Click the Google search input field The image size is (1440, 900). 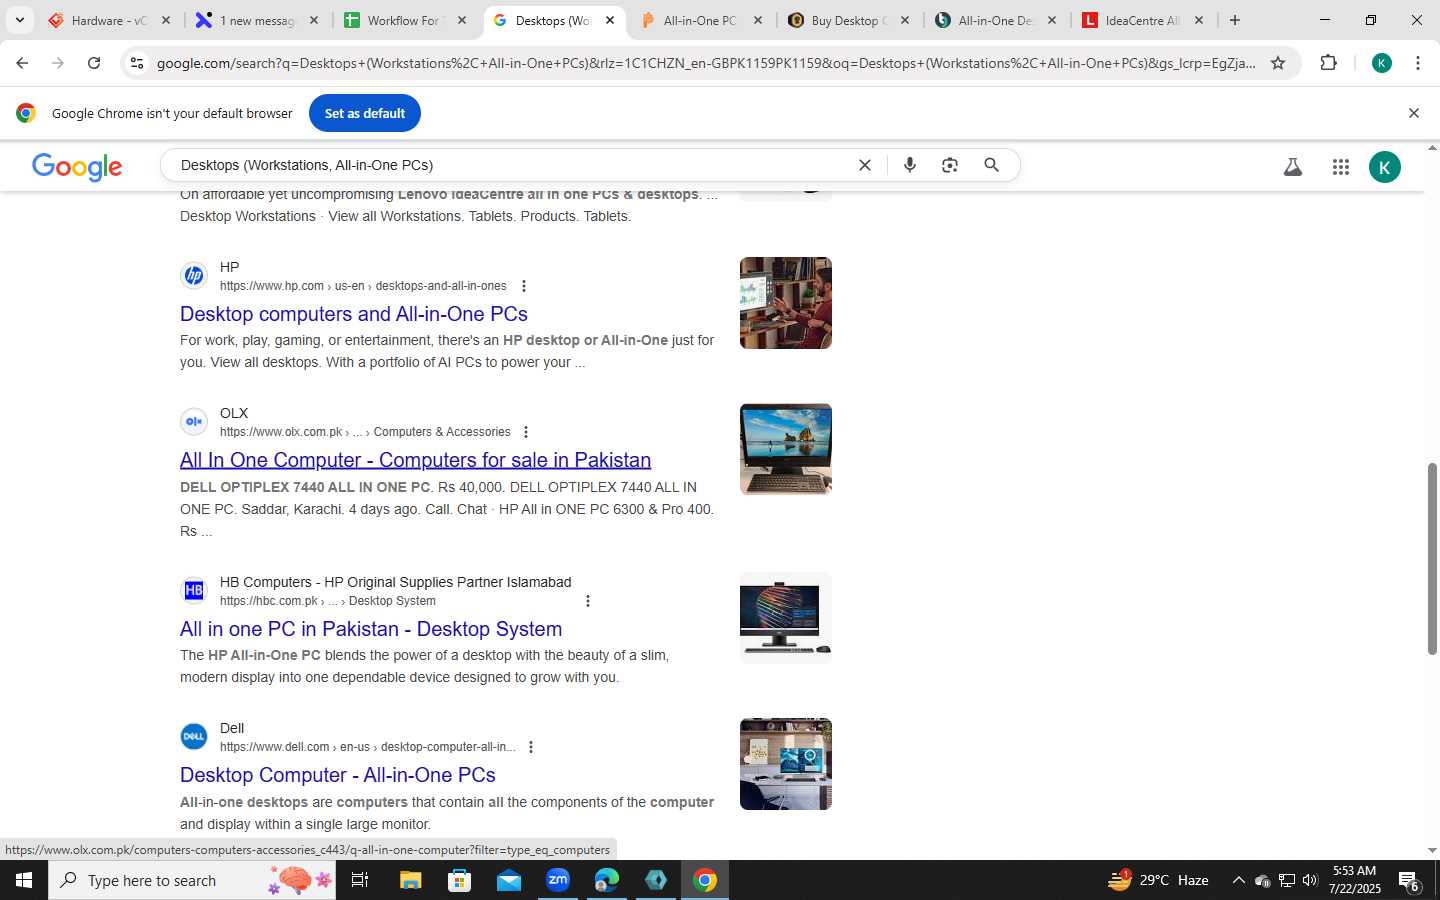click(x=510, y=165)
